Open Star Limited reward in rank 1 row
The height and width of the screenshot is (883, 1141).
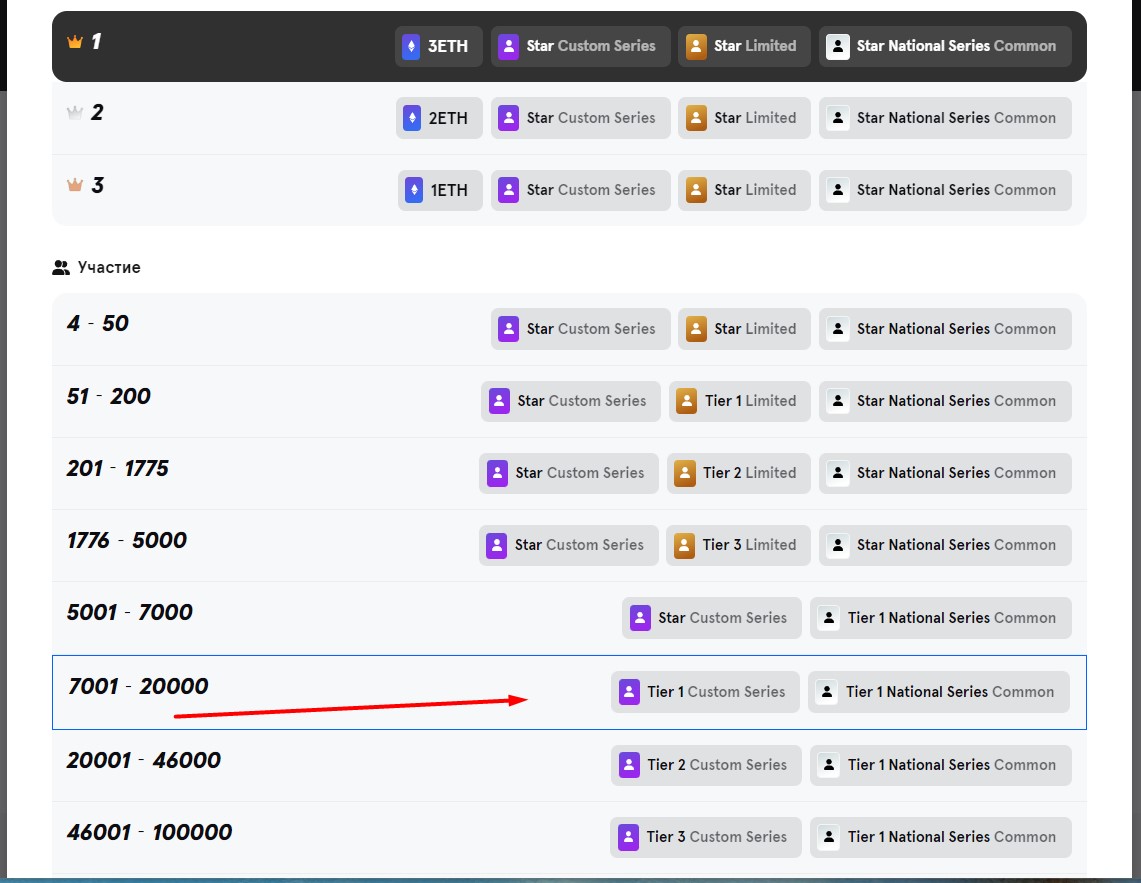coord(744,47)
